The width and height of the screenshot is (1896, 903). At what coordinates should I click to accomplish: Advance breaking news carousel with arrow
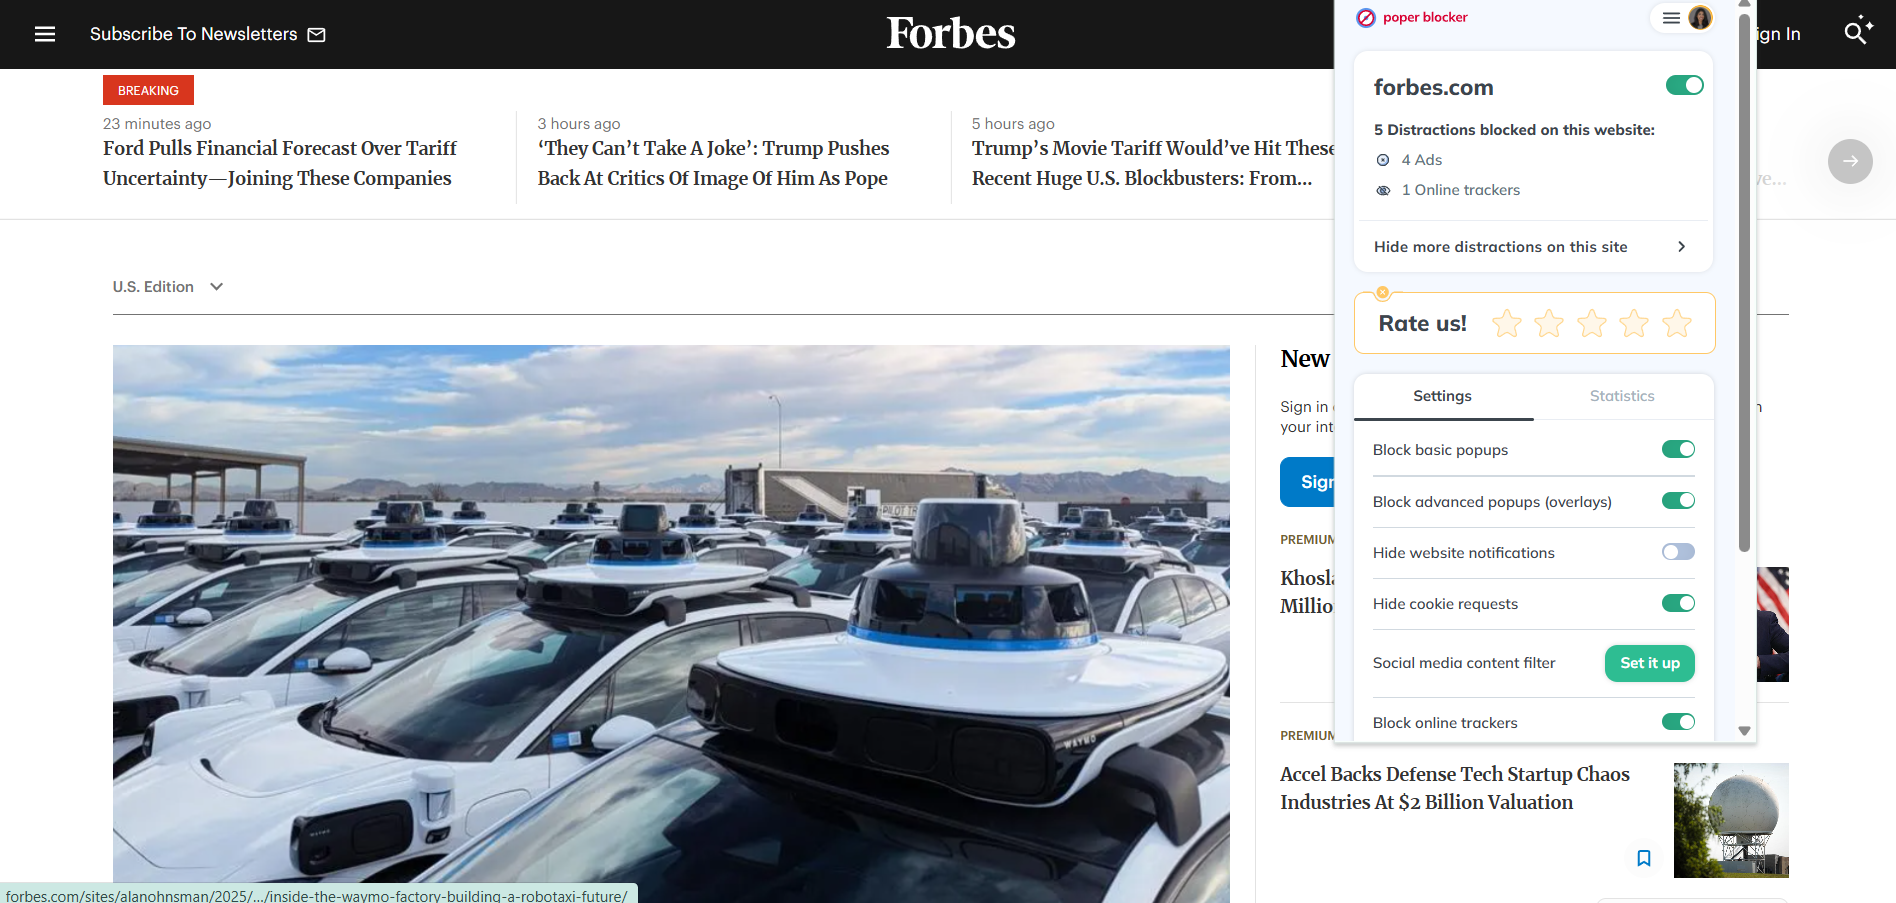pos(1850,161)
